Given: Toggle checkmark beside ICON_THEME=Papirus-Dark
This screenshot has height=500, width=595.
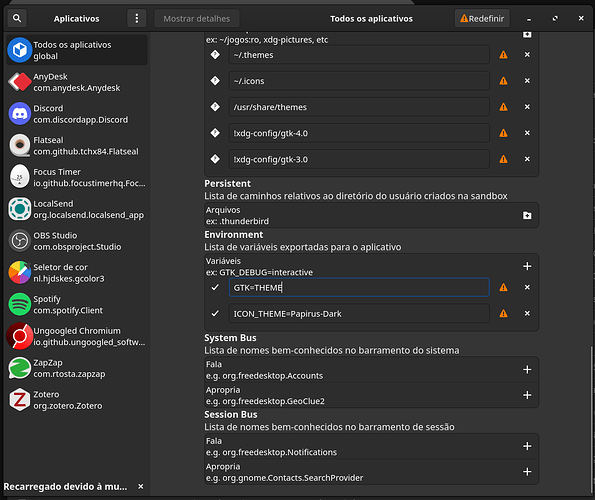Looking at the screenshot, I should coord(215,313).
